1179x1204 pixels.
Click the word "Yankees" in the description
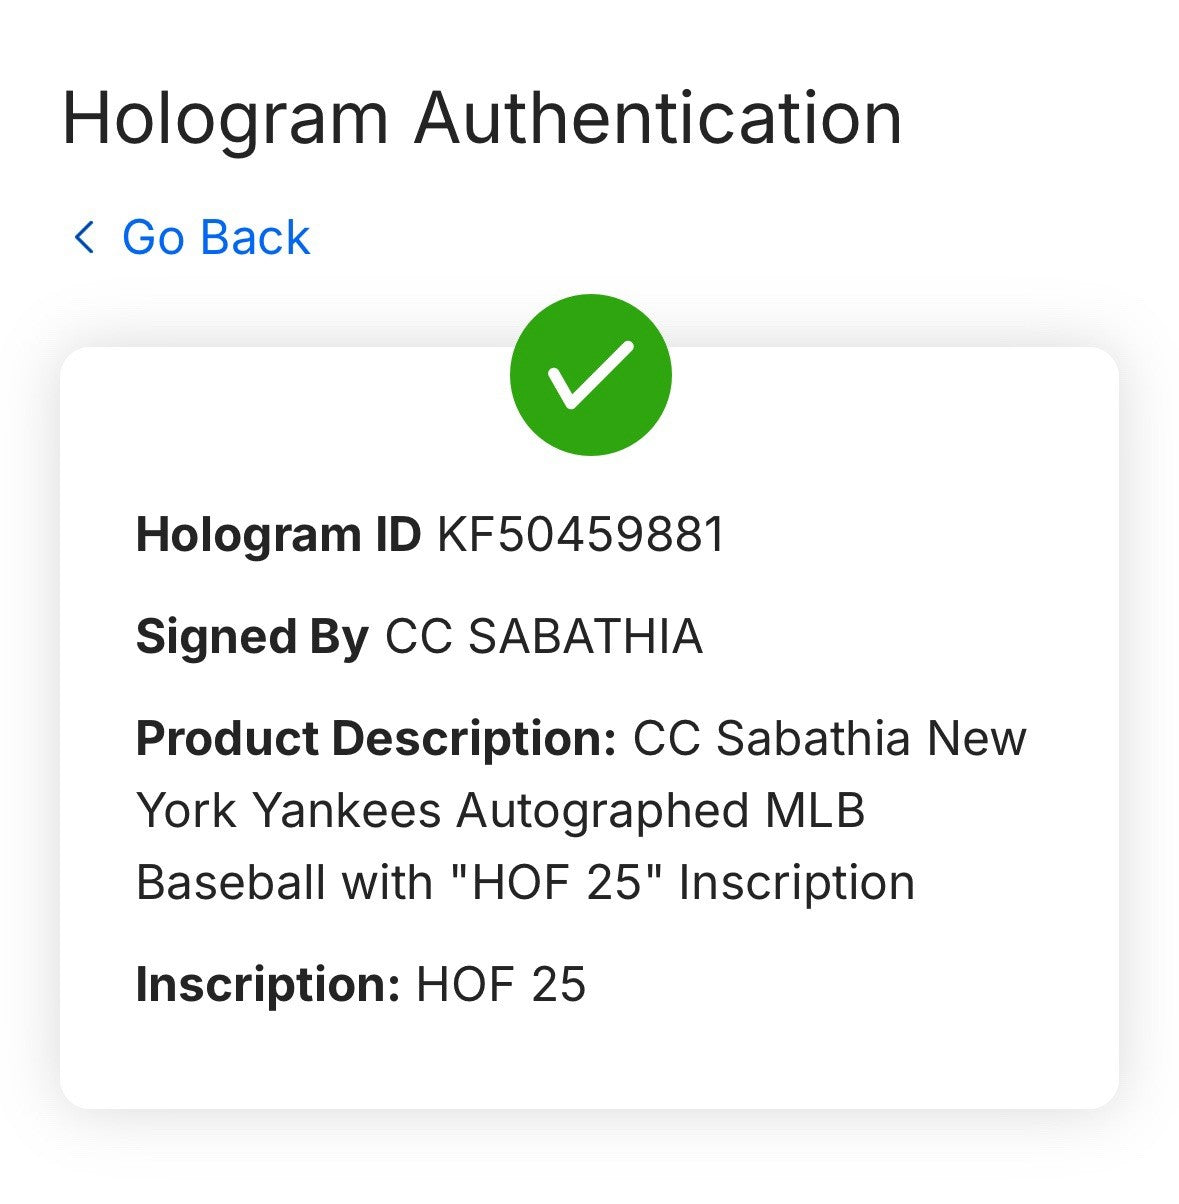[x=346, y=811]
